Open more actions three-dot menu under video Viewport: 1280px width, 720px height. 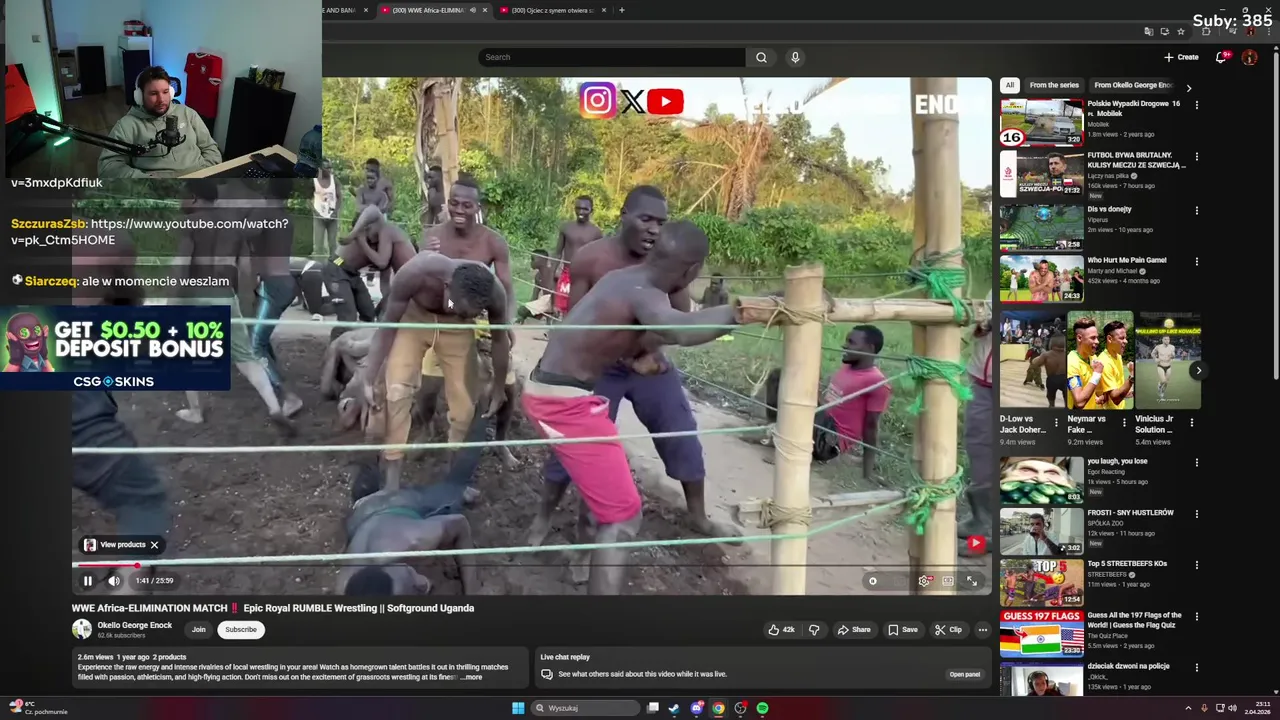click(983, 630)
